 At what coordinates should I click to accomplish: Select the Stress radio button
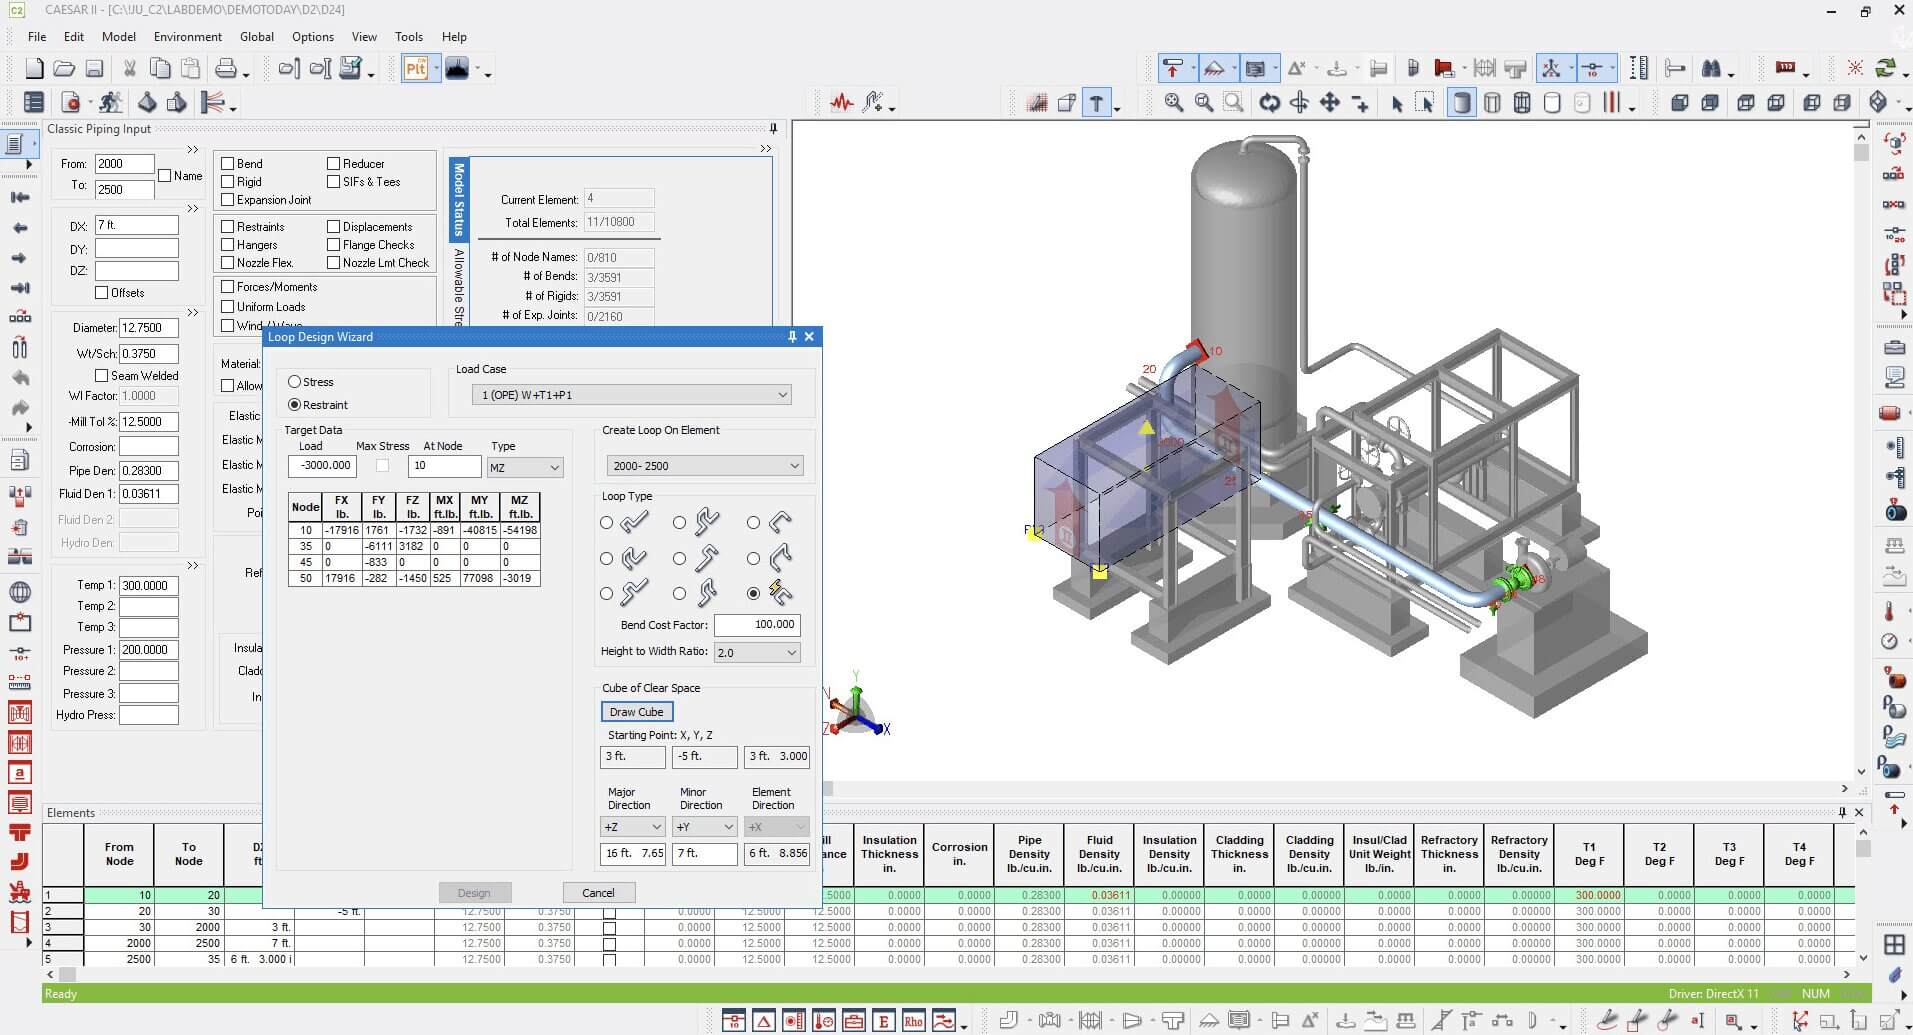point(295,382)
